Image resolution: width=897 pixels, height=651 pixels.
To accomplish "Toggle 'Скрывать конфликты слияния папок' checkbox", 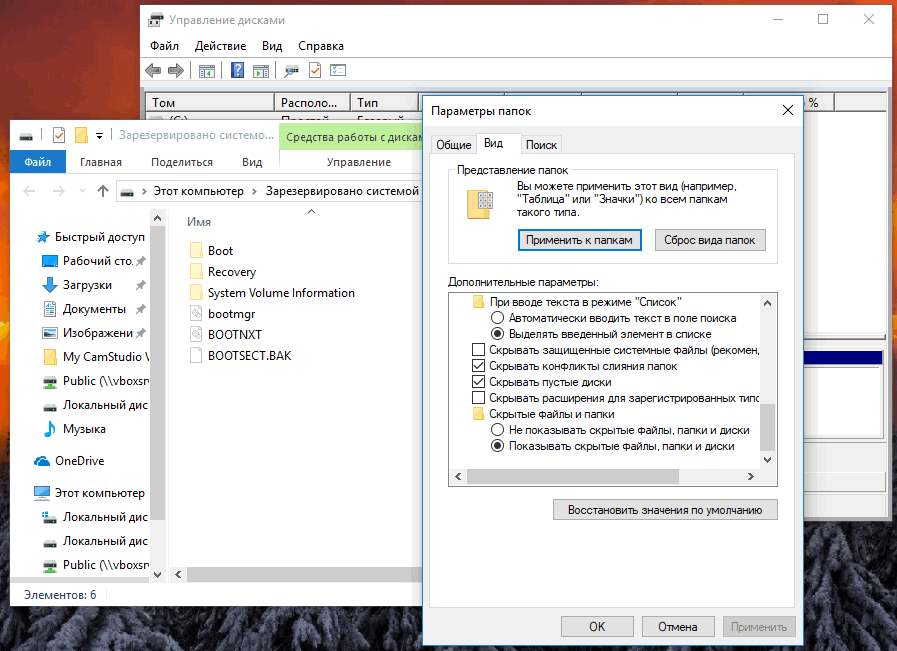I will click(478, 366).
